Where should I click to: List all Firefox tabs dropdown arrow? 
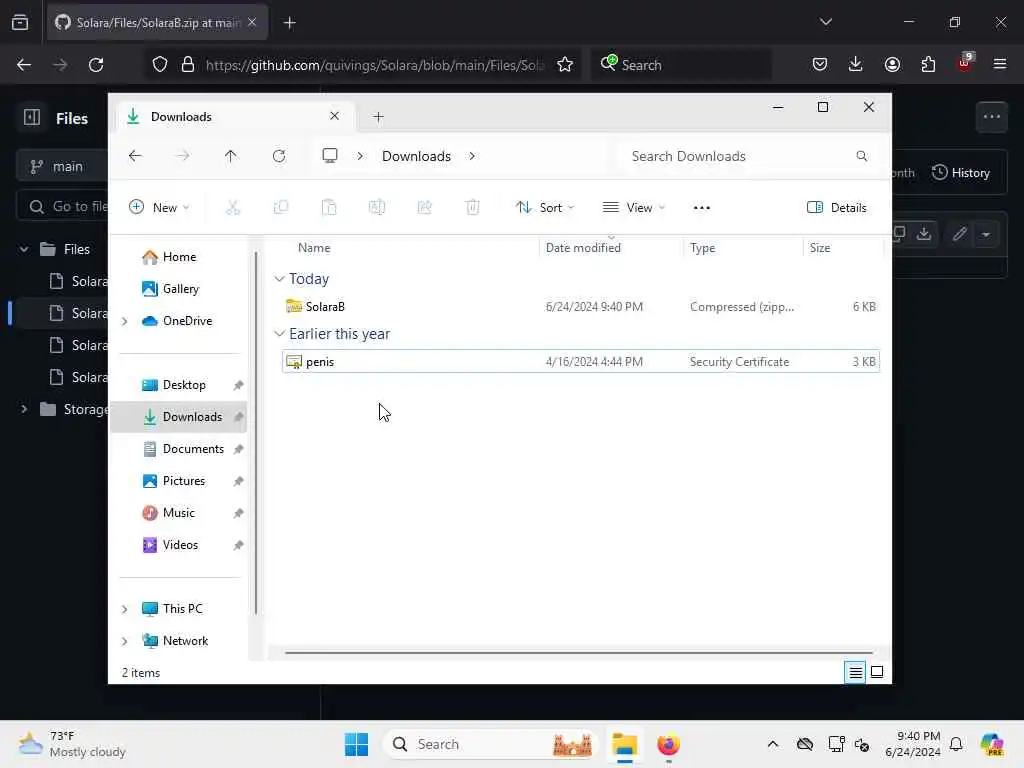tap(825, 22)
